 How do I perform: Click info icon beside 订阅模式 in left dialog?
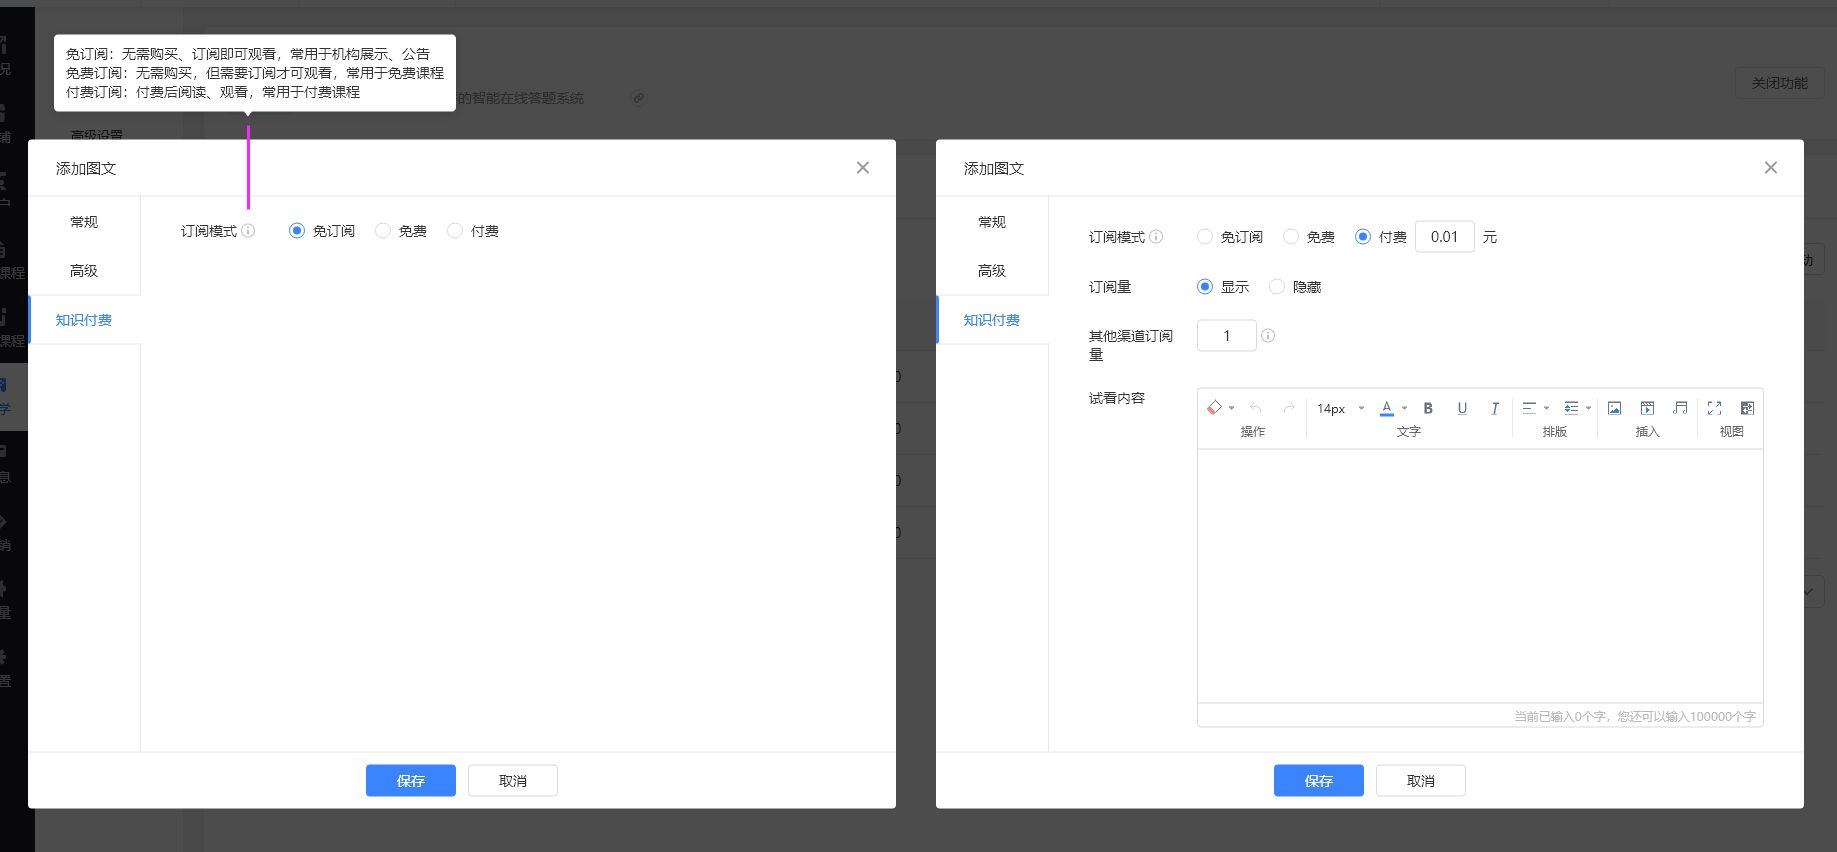(x=248, y=231)
